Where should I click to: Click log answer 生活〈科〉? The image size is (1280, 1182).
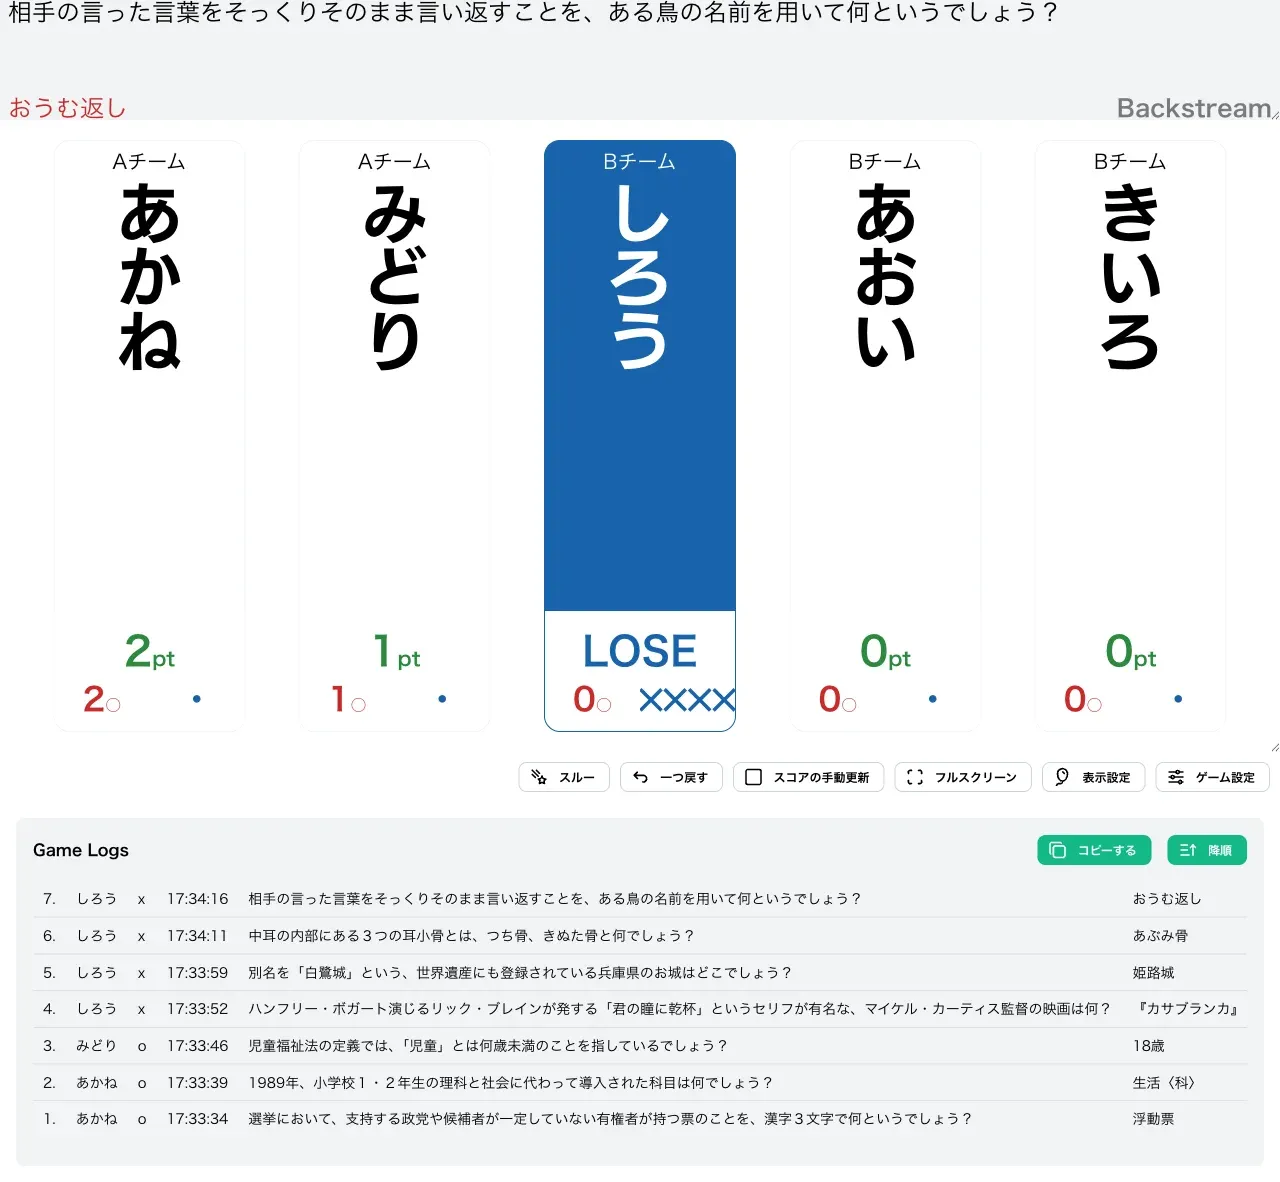1164,1083
